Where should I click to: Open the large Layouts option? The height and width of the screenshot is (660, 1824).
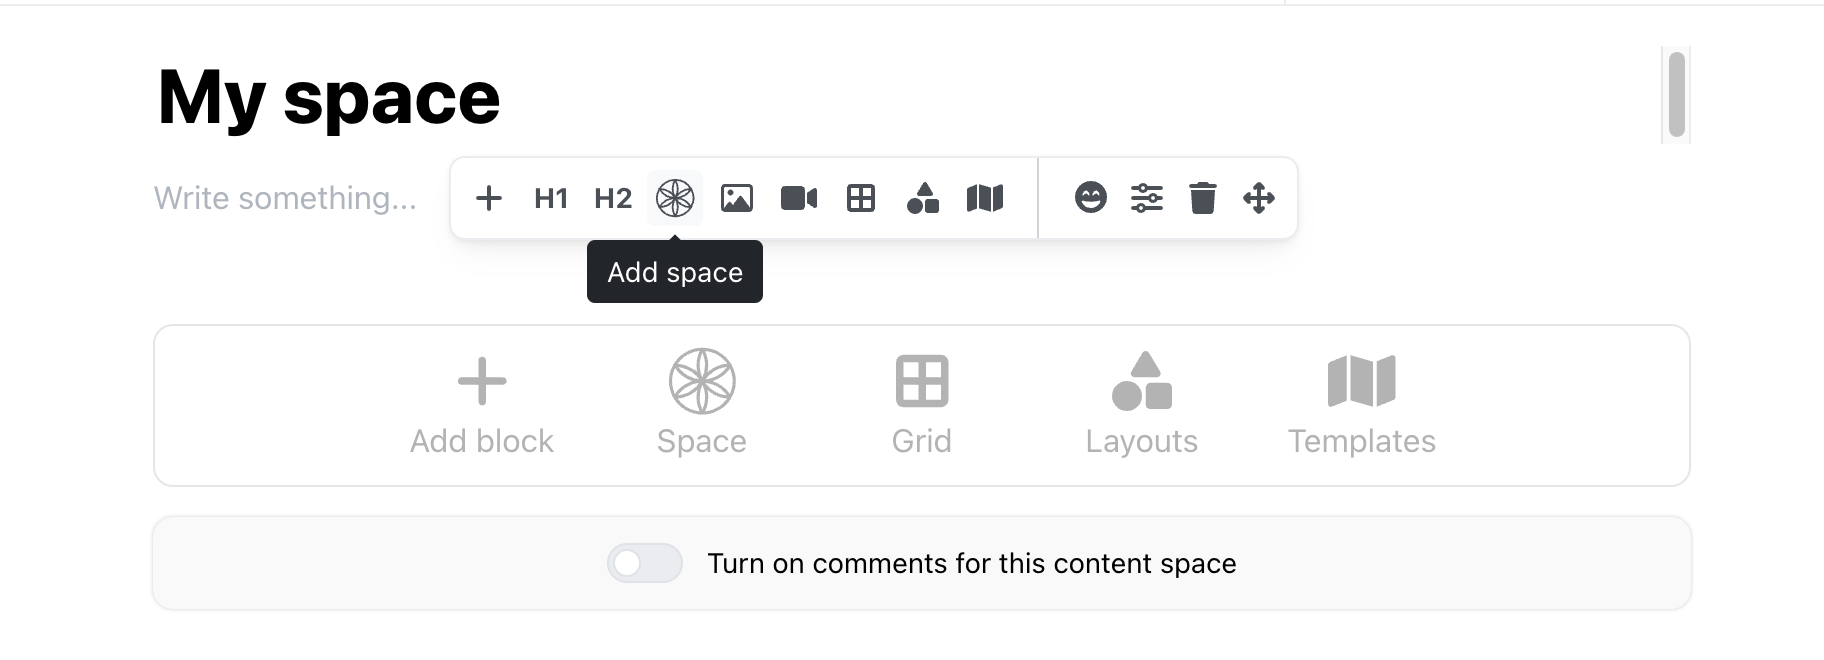pyautogui.click(x=1142, y=405)
